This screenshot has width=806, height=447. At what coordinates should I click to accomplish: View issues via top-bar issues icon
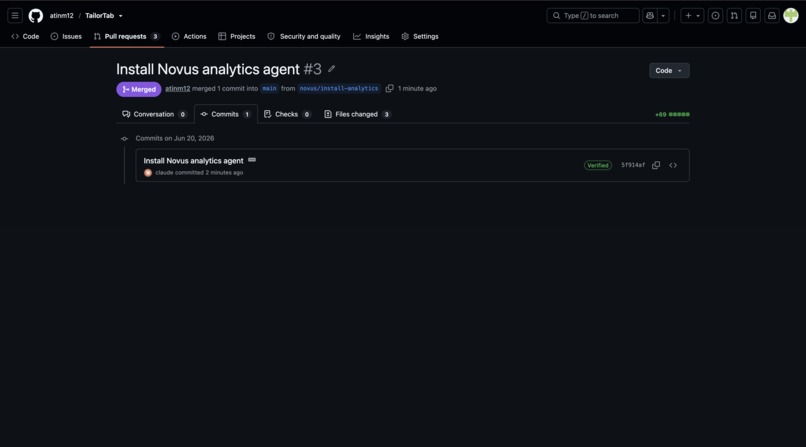pos(715,15)
